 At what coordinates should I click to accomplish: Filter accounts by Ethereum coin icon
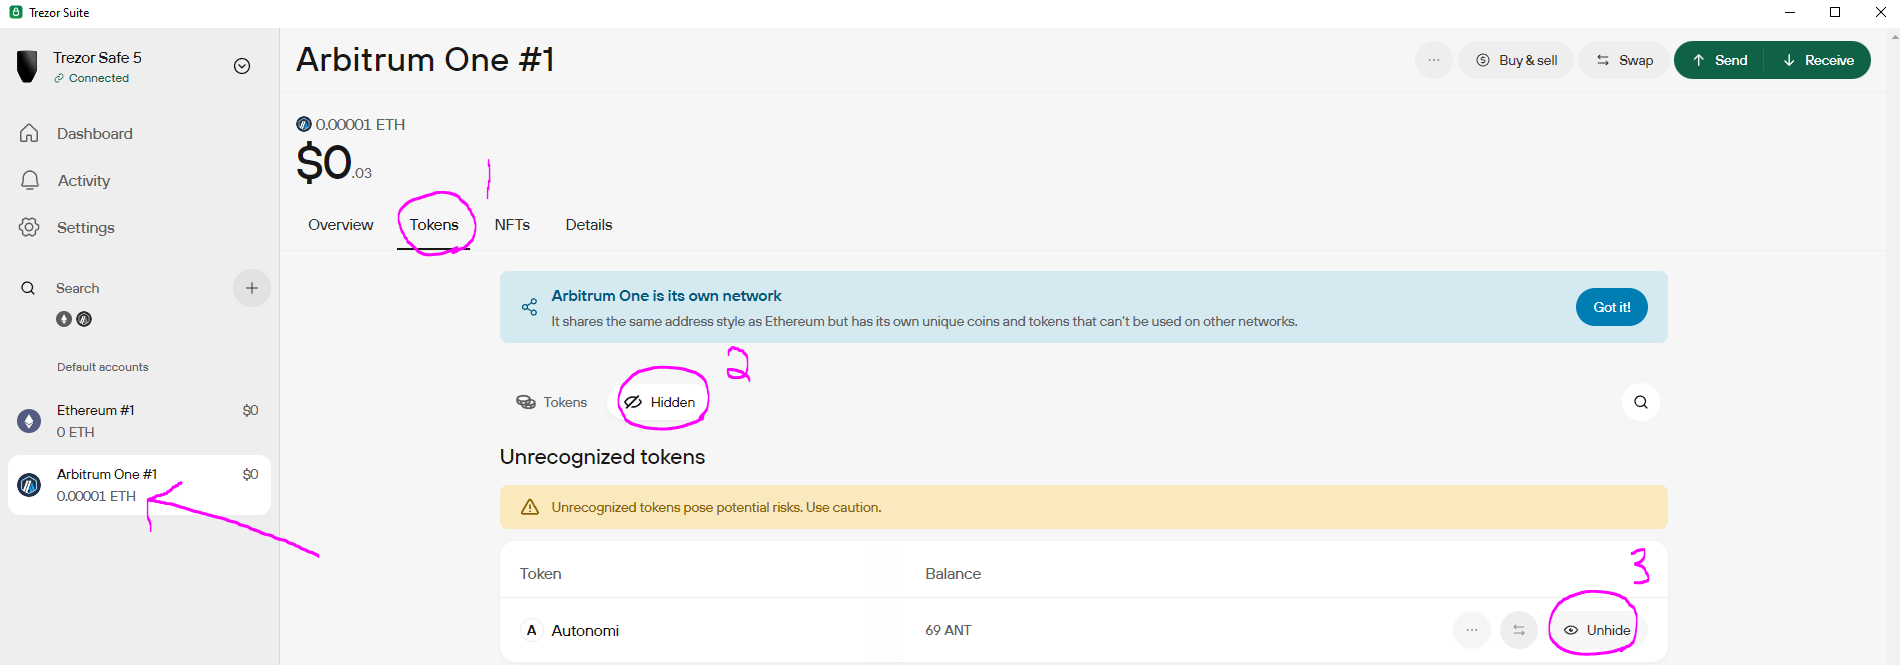64,319
